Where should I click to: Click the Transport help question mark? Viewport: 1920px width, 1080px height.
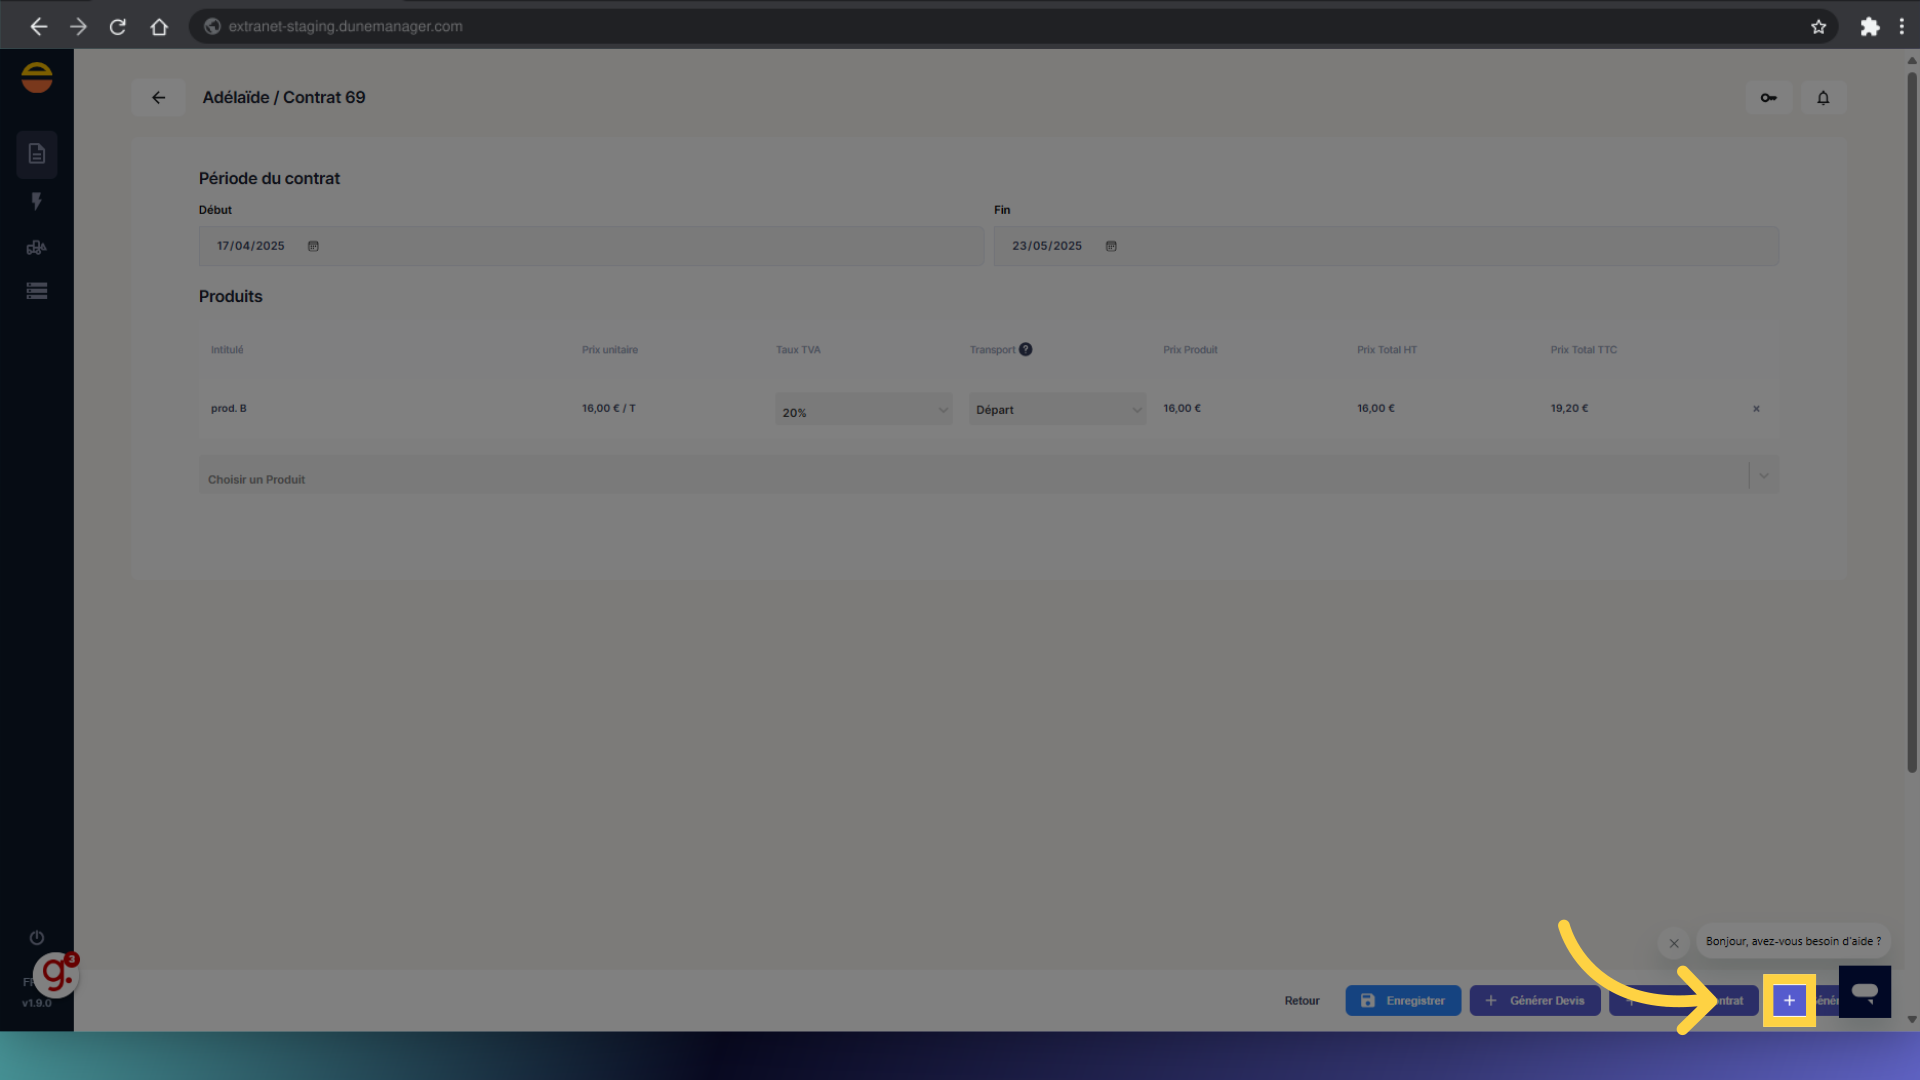pos(1025,349)
